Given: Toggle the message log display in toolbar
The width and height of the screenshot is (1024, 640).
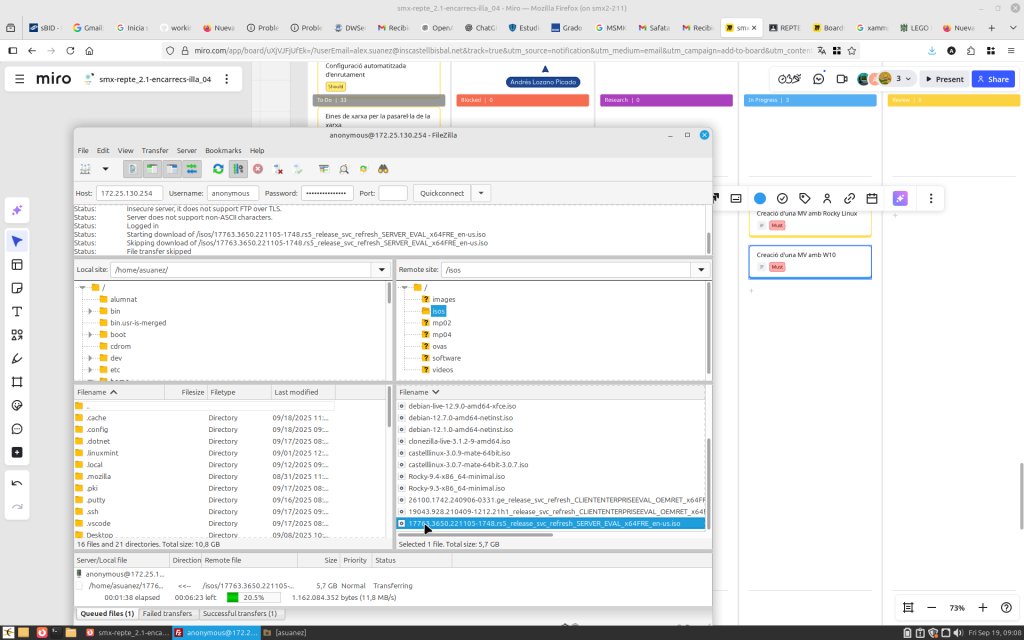Looking at the screenshot, I should (132, 169).
